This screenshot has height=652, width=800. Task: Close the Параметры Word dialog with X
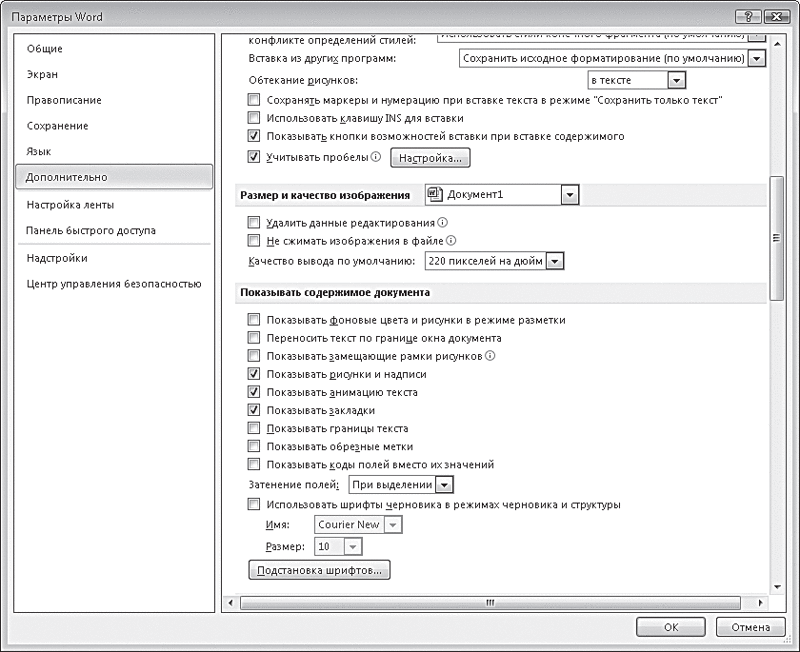click(777, 17)
